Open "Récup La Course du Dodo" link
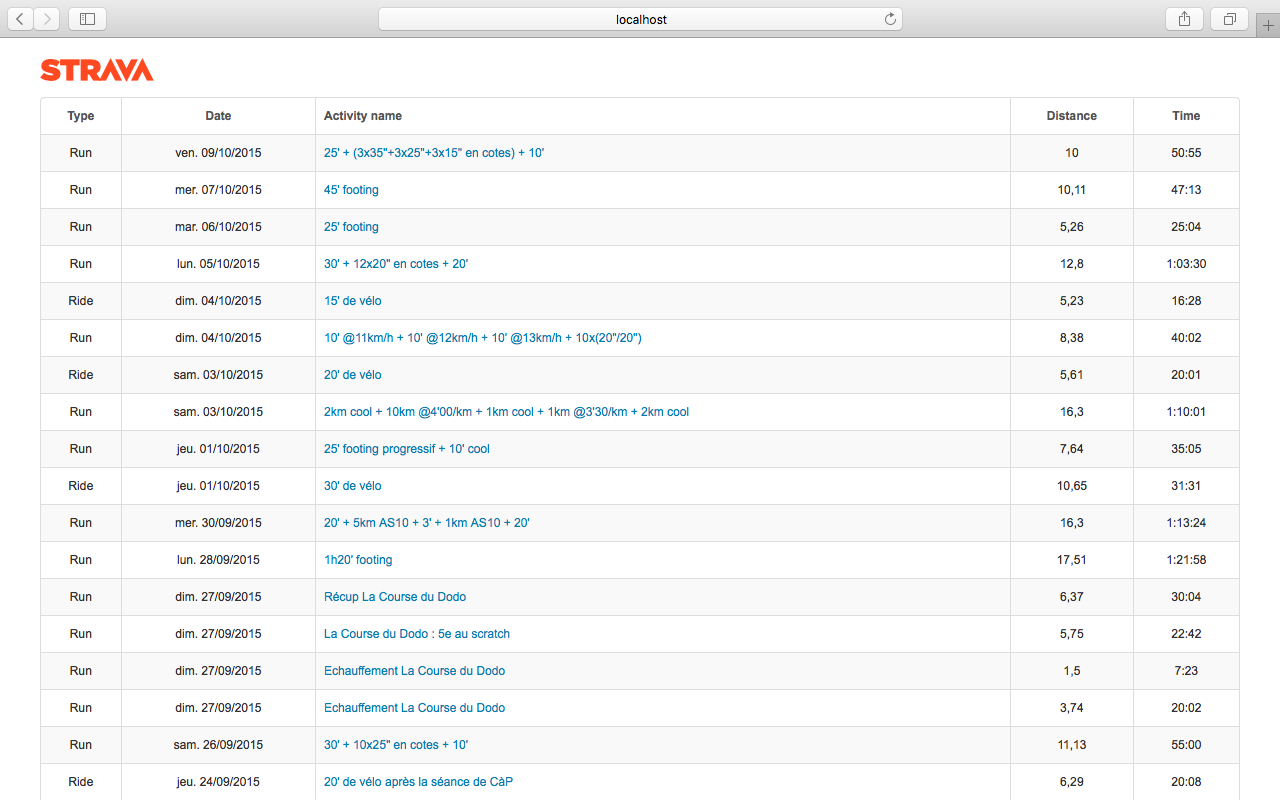 pyautogui.click(x=395, y=597)
